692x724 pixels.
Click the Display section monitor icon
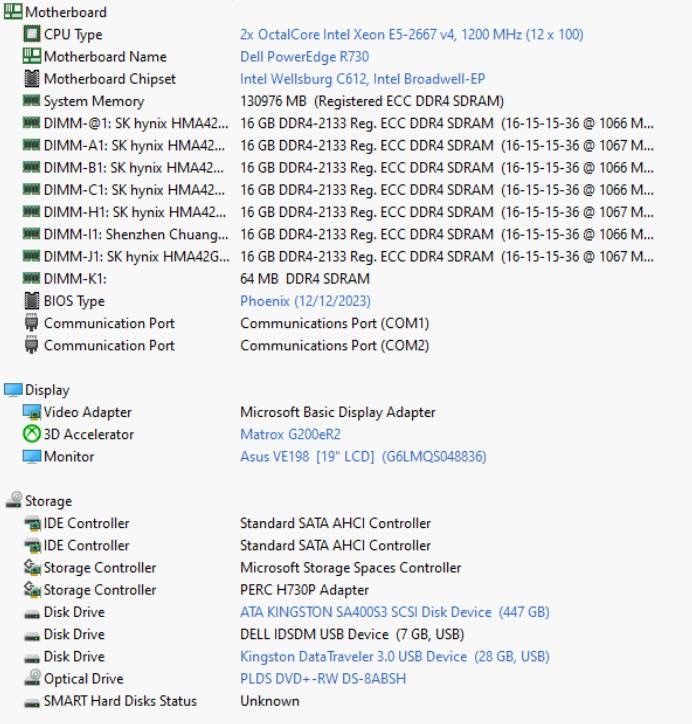click(x=13, y=390)
